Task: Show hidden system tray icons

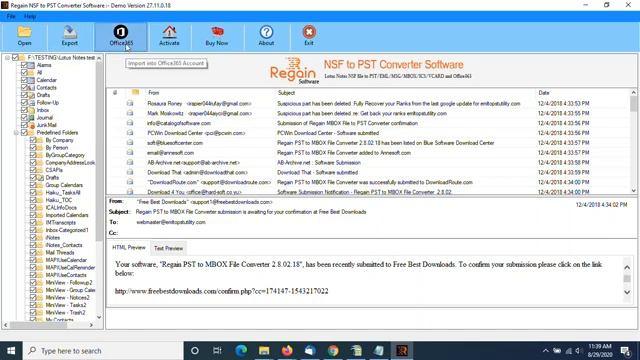Action: (x=545, y=351)
